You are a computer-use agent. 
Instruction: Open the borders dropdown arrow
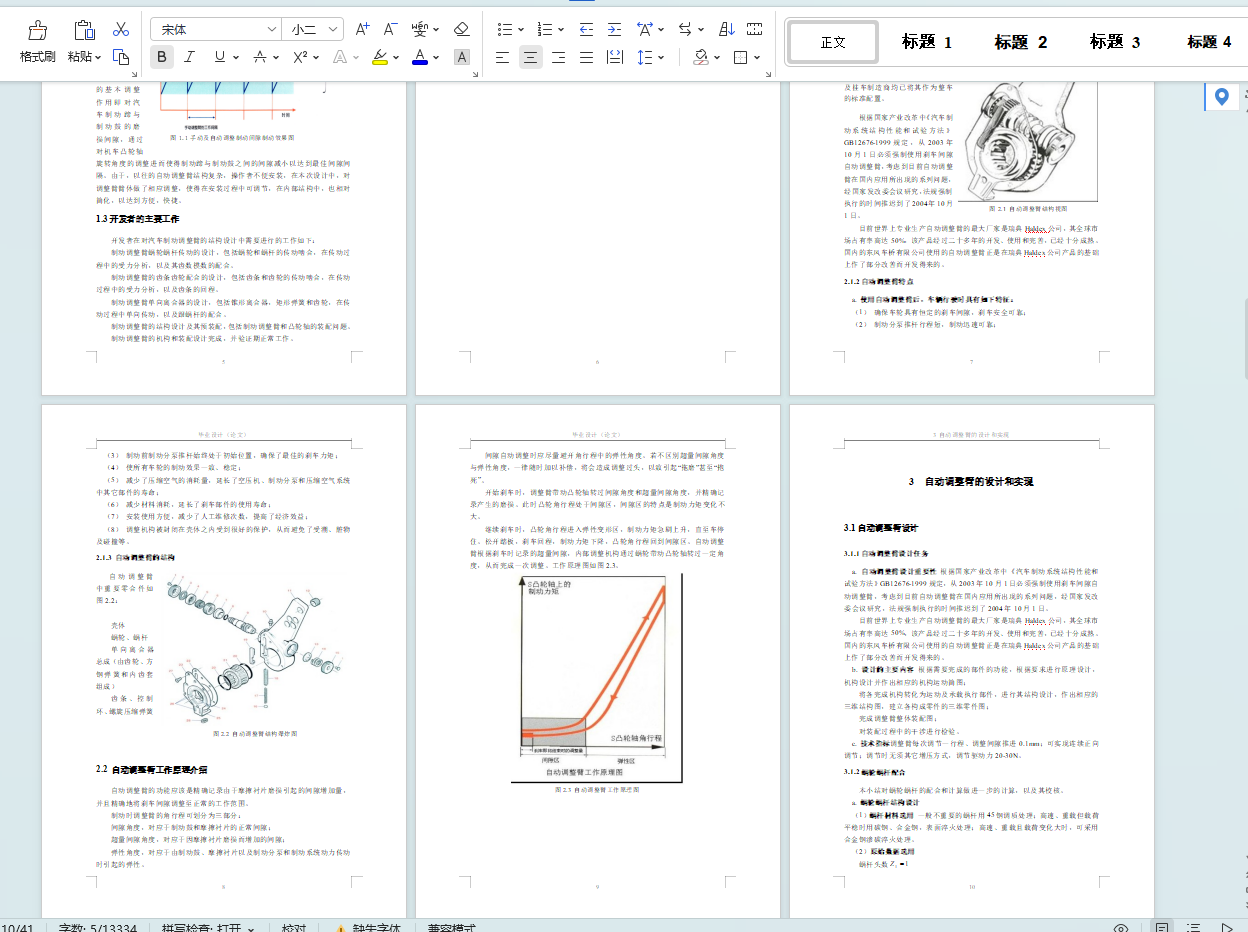[757, 57]
